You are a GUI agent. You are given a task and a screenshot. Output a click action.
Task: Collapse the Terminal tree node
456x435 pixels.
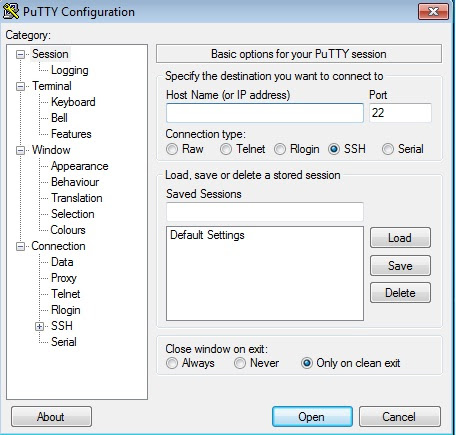(21, 87)
